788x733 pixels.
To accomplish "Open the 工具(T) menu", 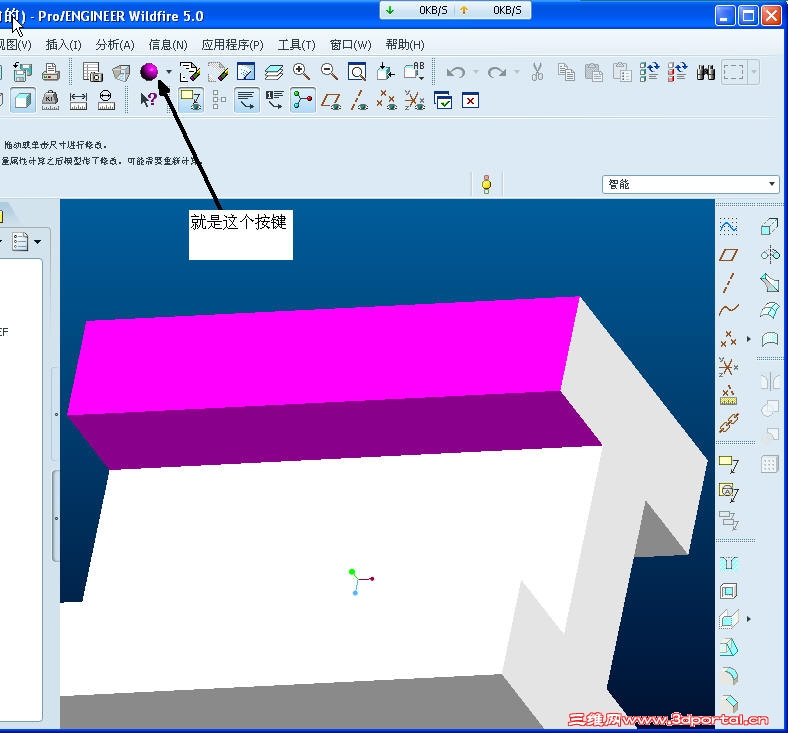I will coord(297,45).
